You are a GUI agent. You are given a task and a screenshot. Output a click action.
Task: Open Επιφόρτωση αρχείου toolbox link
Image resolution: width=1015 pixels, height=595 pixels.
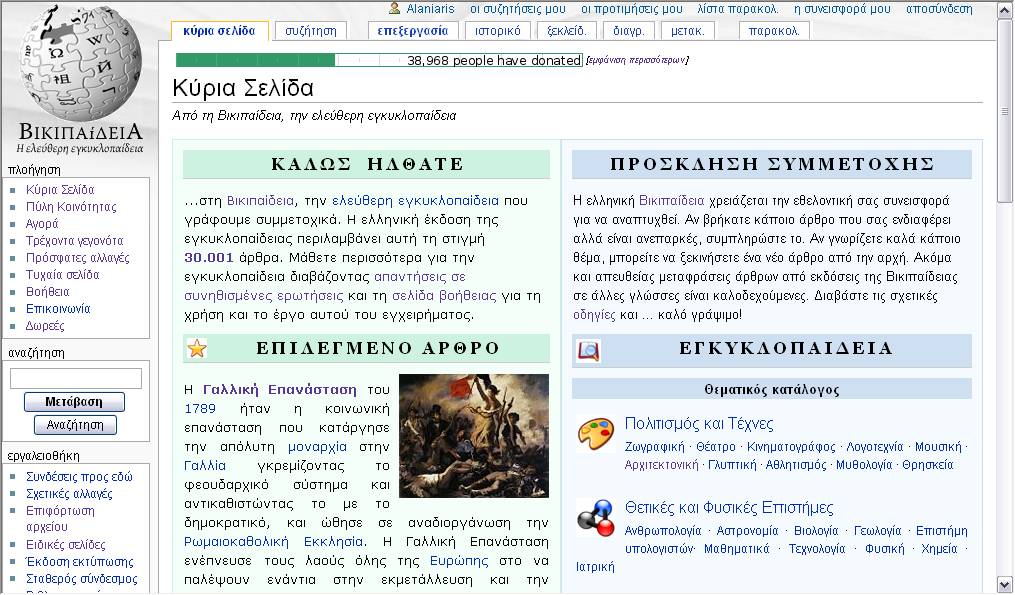click(x=60, y=519)
